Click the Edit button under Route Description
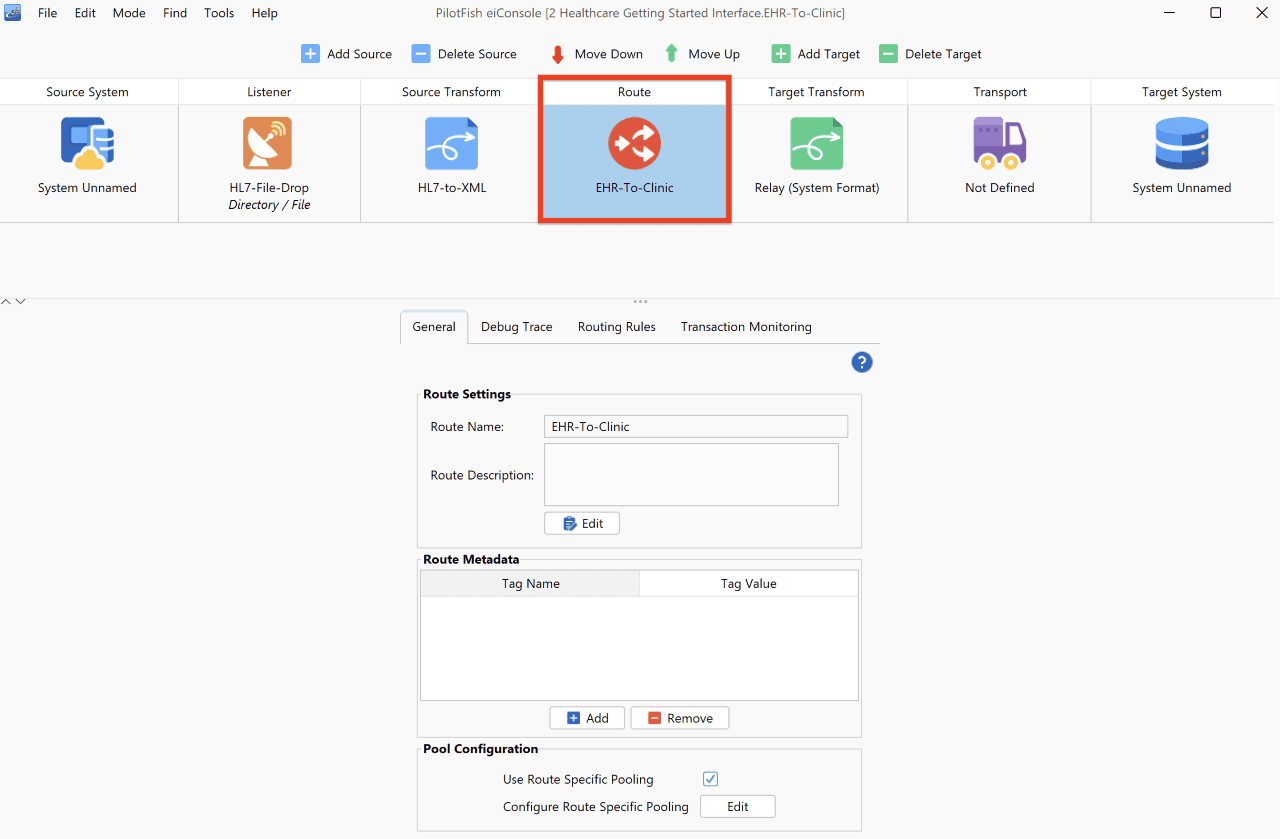This screenshot has height=839, width=1280. point(582,523)
